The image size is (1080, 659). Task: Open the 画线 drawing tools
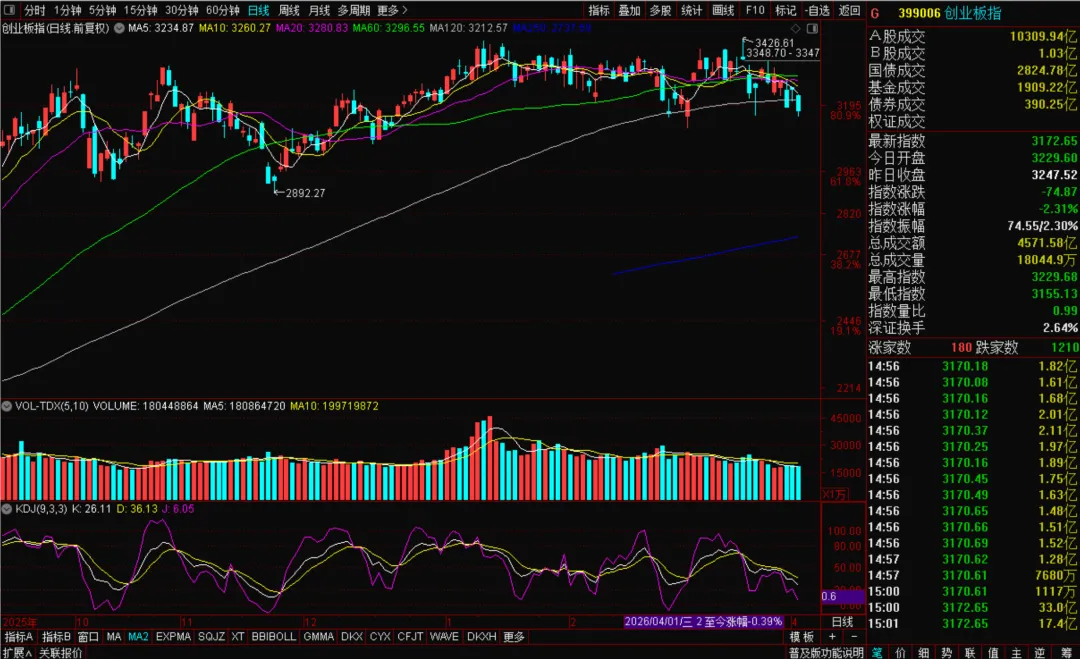[x=723, y=10]
